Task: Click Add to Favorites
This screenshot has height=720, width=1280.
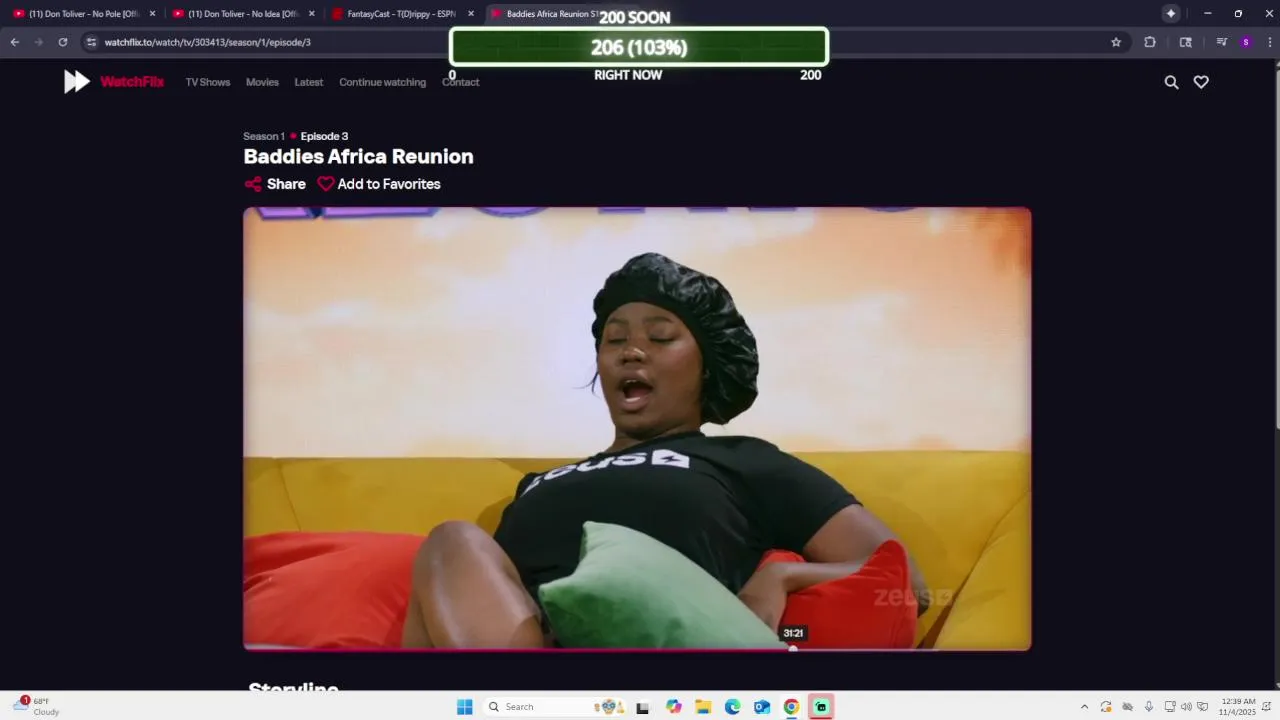Action: 379,184
